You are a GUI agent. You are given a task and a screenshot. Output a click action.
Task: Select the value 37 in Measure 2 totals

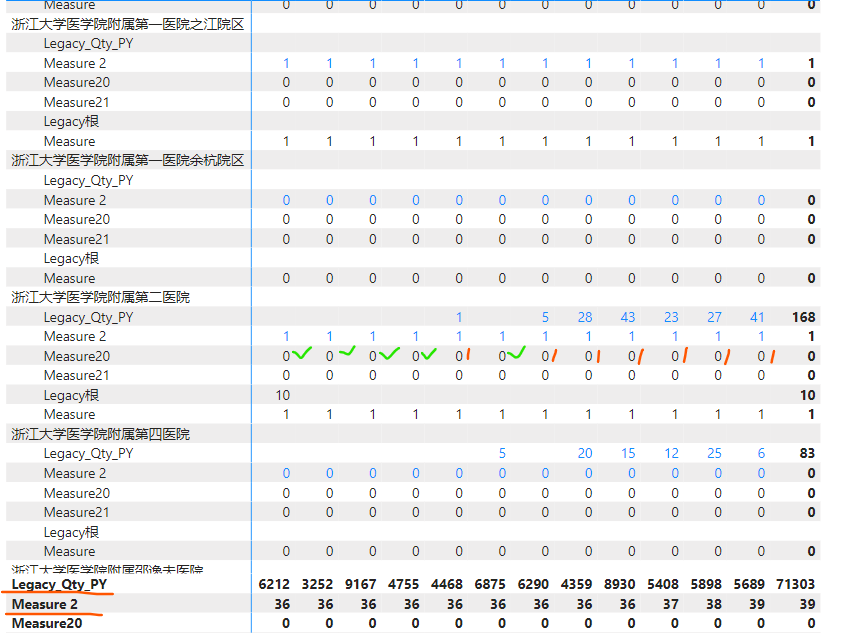(x=671, y=604)
